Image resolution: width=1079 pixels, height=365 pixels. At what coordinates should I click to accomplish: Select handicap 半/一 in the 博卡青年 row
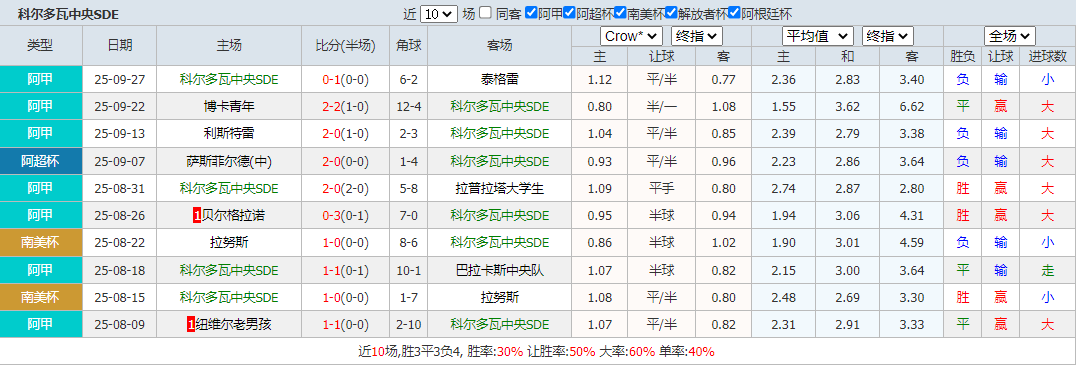click(x=661, y=107)
